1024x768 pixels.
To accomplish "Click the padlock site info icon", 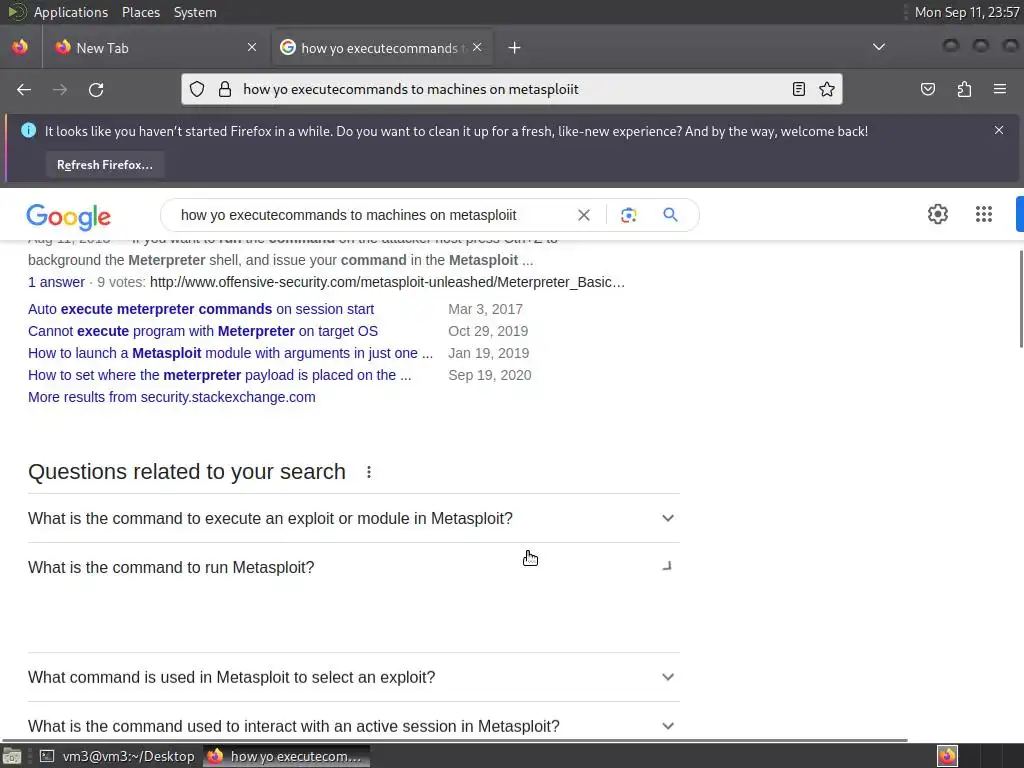I will (x=225, y=89).
